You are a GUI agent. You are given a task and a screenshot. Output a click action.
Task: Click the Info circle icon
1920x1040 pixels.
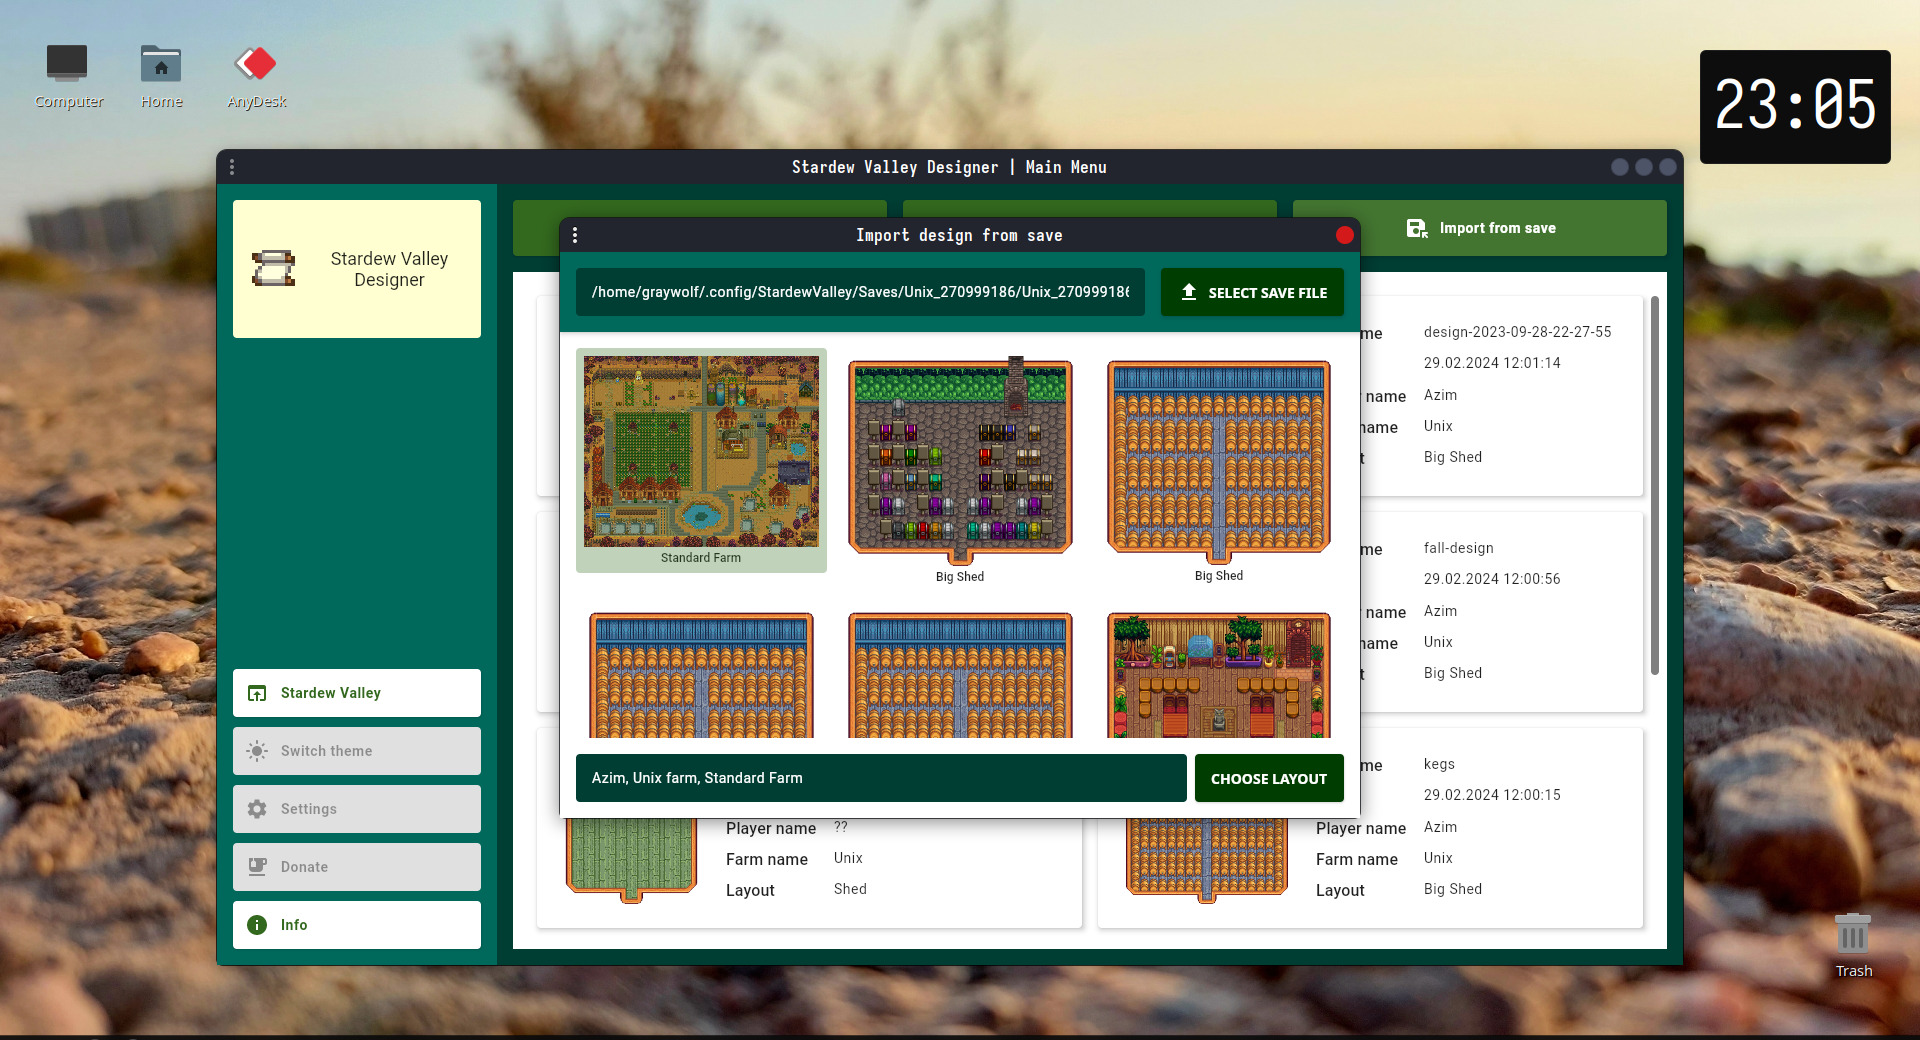pyautogui.click(x=257, y=925)
